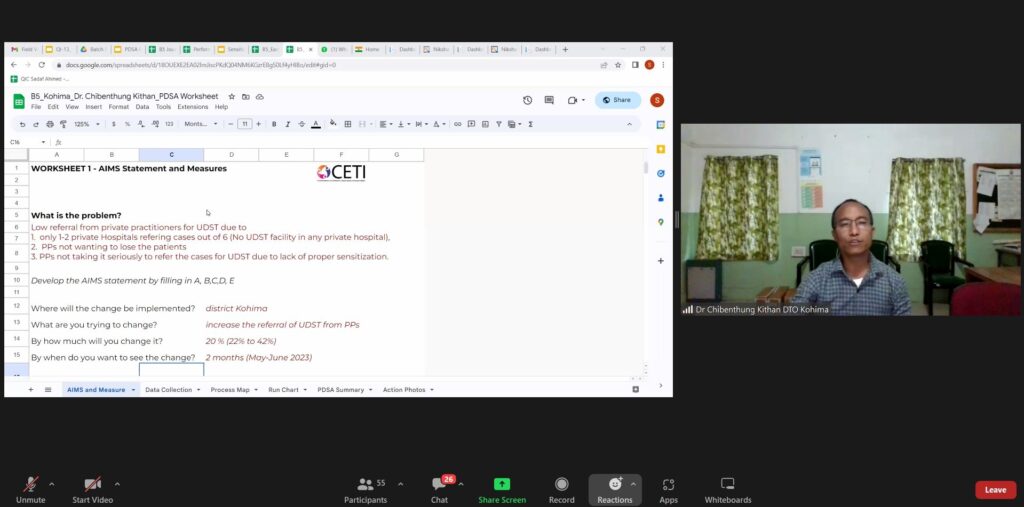Toggle bold formatting in Sheets toolbar
The image size is (1024, 507).
(274, 124)
